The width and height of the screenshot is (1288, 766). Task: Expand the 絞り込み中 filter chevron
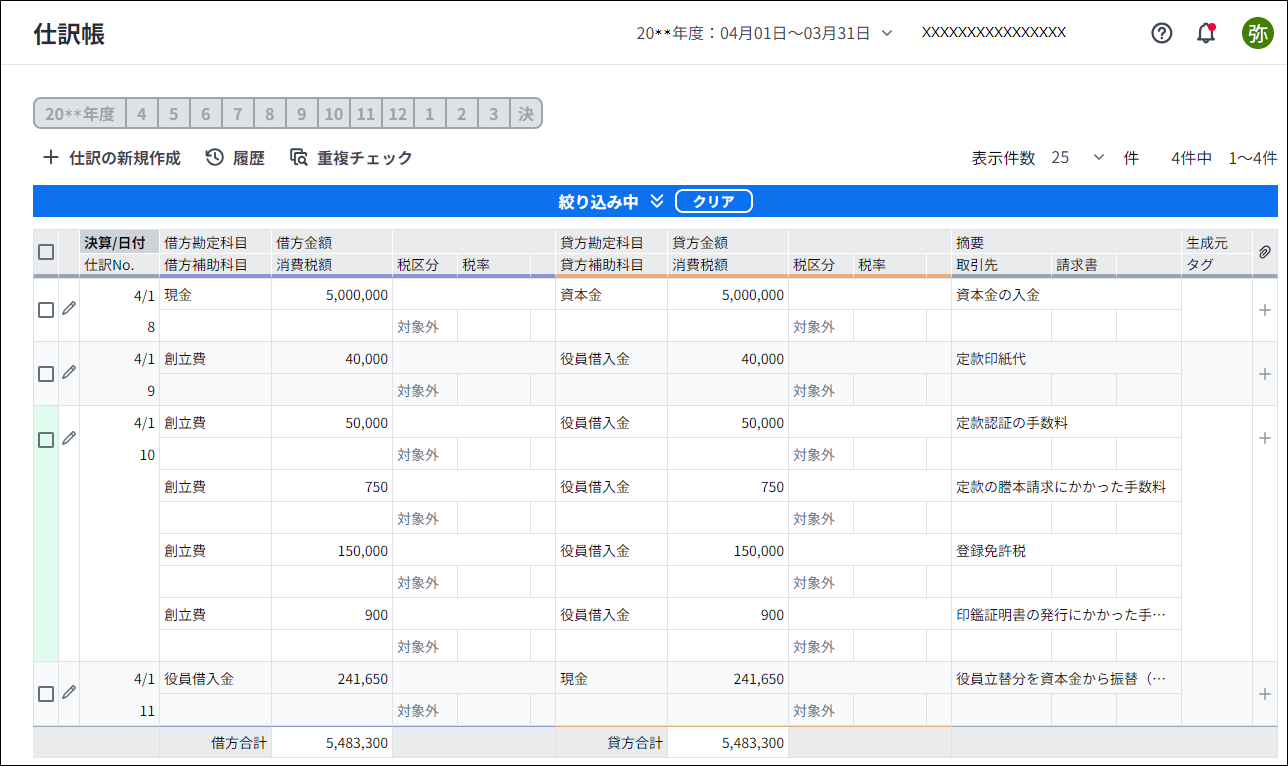pyautogui.click(x=656, y=201)
